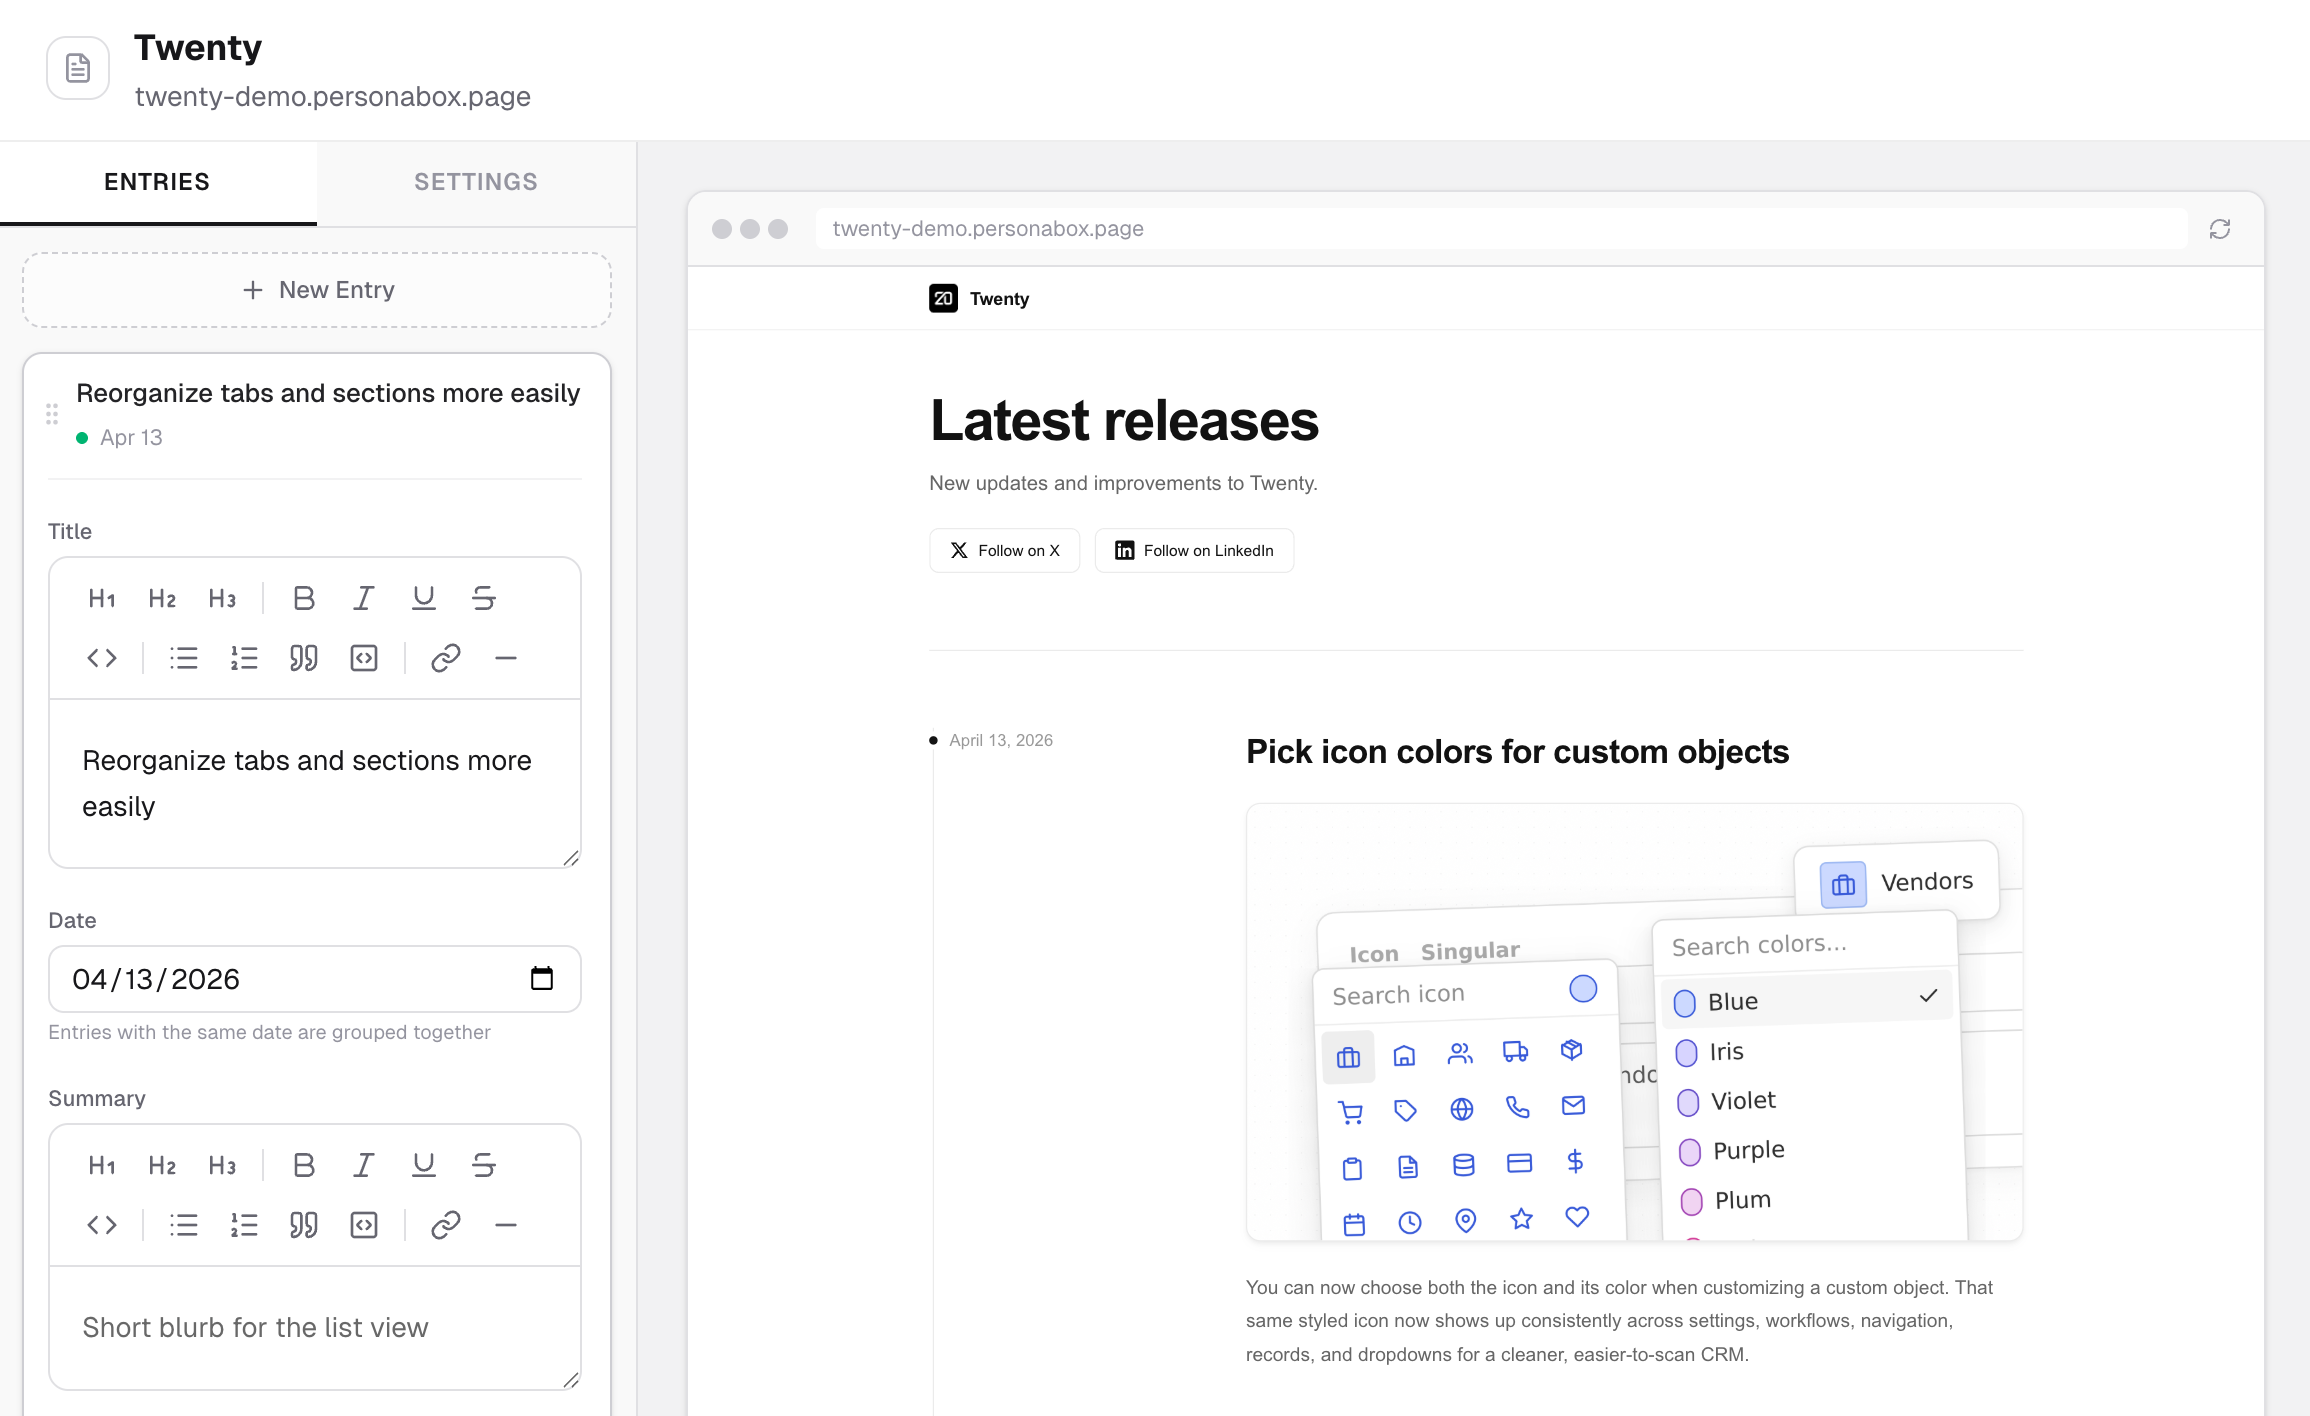Insert link in Title toolbar
Image resolution: width=2310 pixels, height=1416 pixels.
446,658
